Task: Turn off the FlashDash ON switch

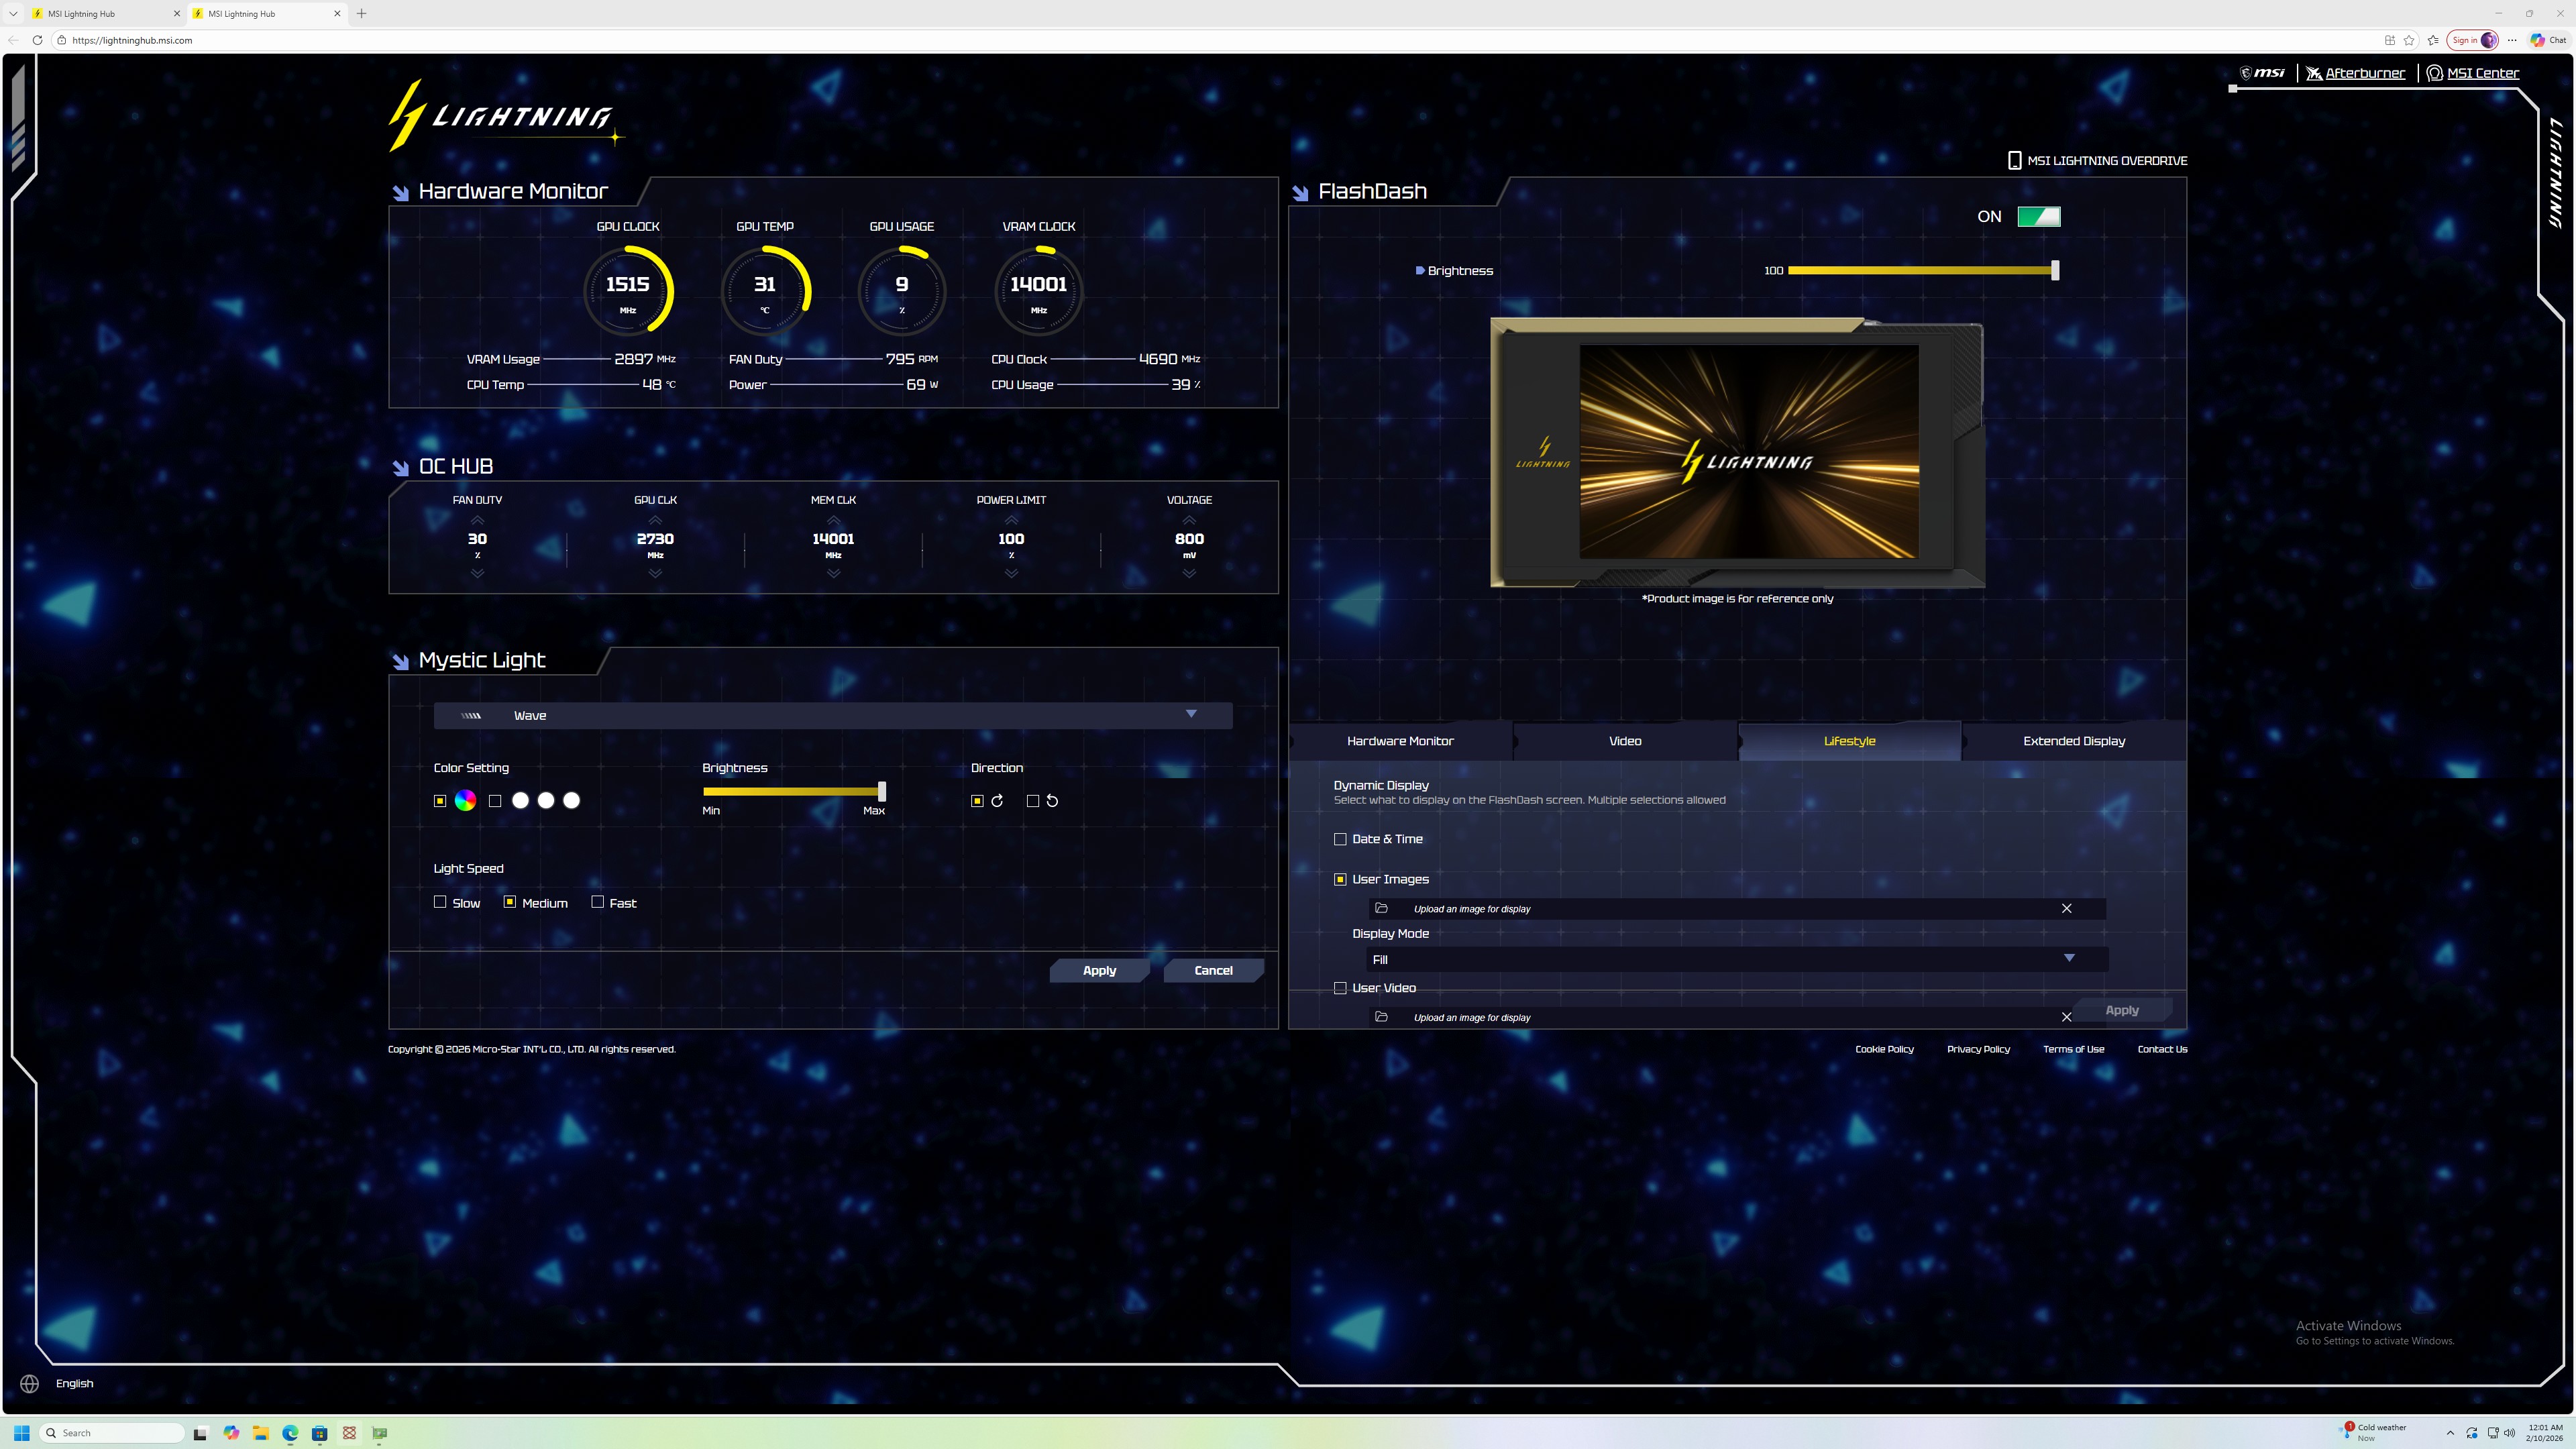Action: (x=2038, y=216)
